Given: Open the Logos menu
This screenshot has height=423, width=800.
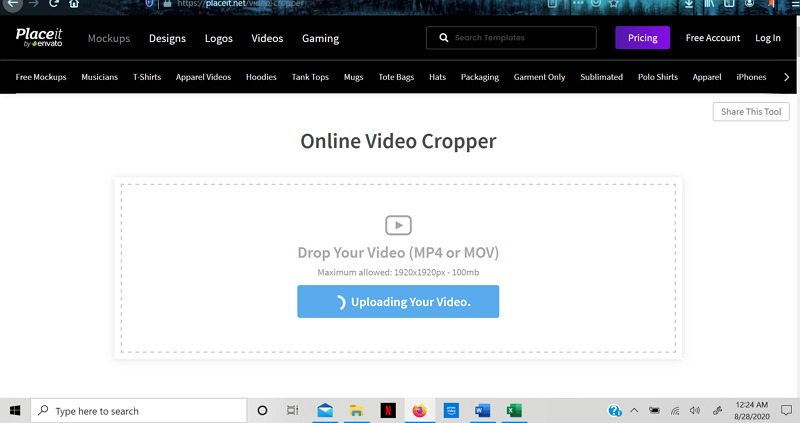Looking at the screenshot, I should [218, 38].
